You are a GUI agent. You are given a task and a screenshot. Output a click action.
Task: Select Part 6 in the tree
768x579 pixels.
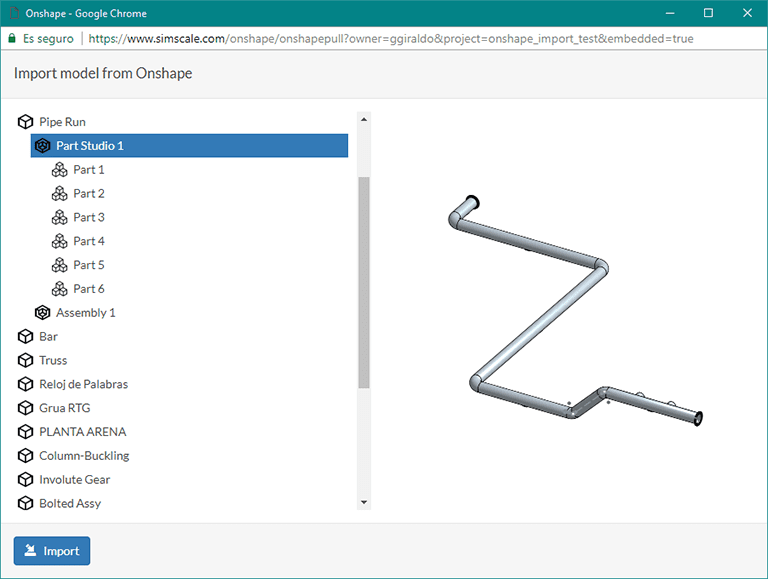[89, 289]
